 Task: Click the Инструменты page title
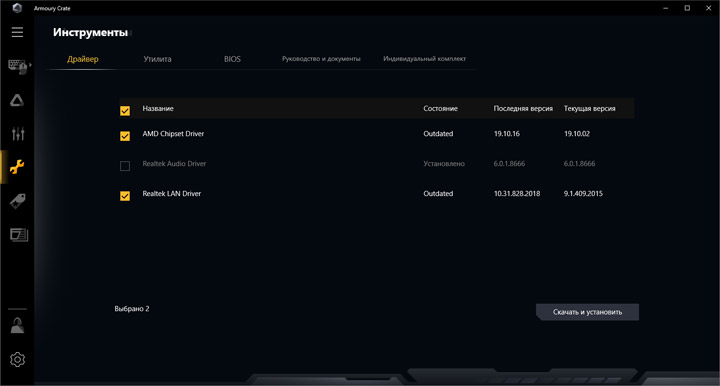(x=90, y=33)
